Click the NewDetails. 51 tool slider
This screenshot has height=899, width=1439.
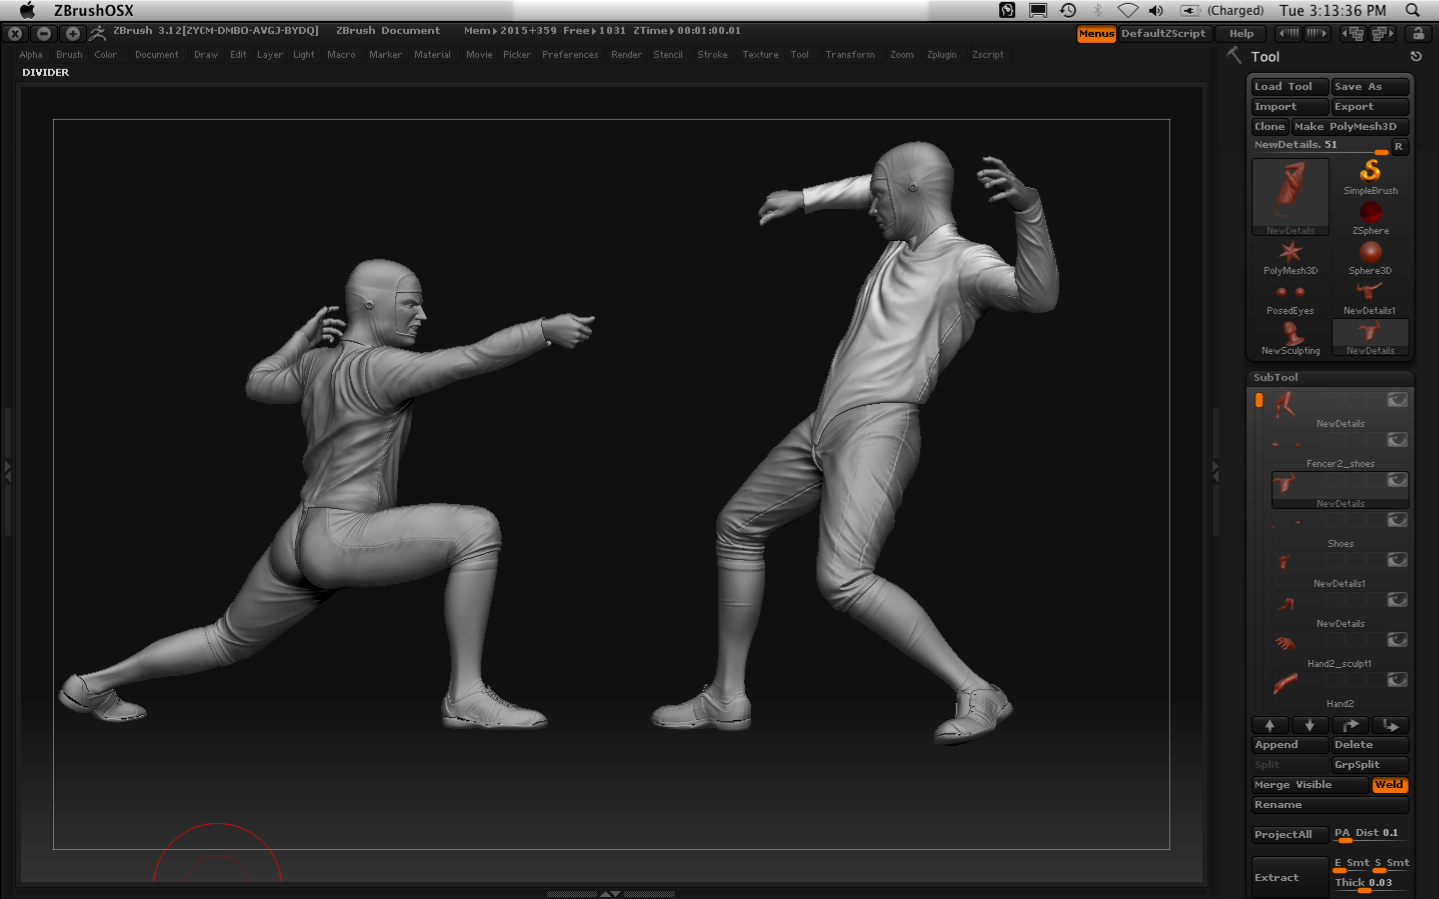click(1320, 146)
